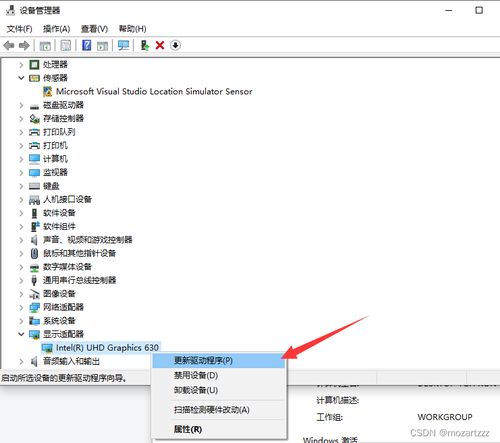The width and height of the screenshot is (500, 443).
Task: Click the update driver toolbar icon
Action: [x=145, y=45]
